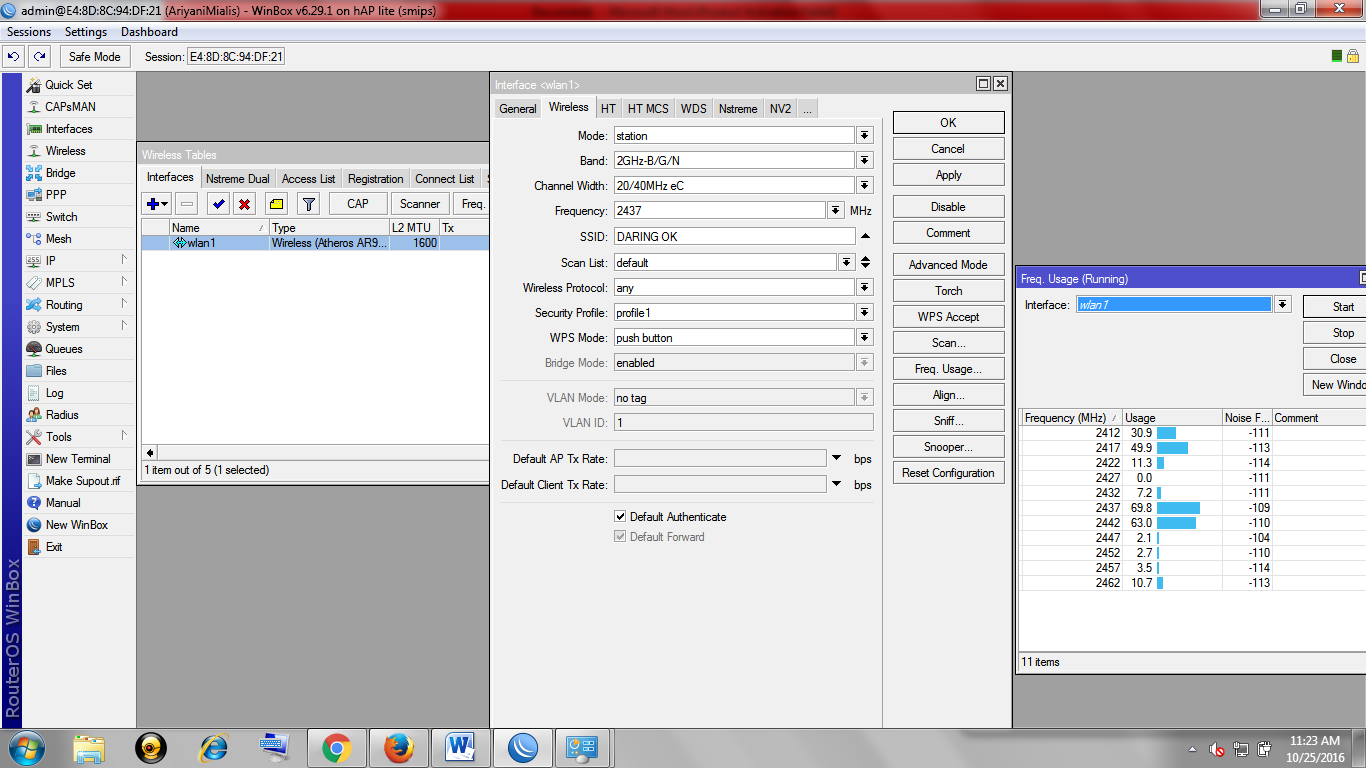1366x768 pixels.
Task: Open the Band dropdown
Action: 864,160
